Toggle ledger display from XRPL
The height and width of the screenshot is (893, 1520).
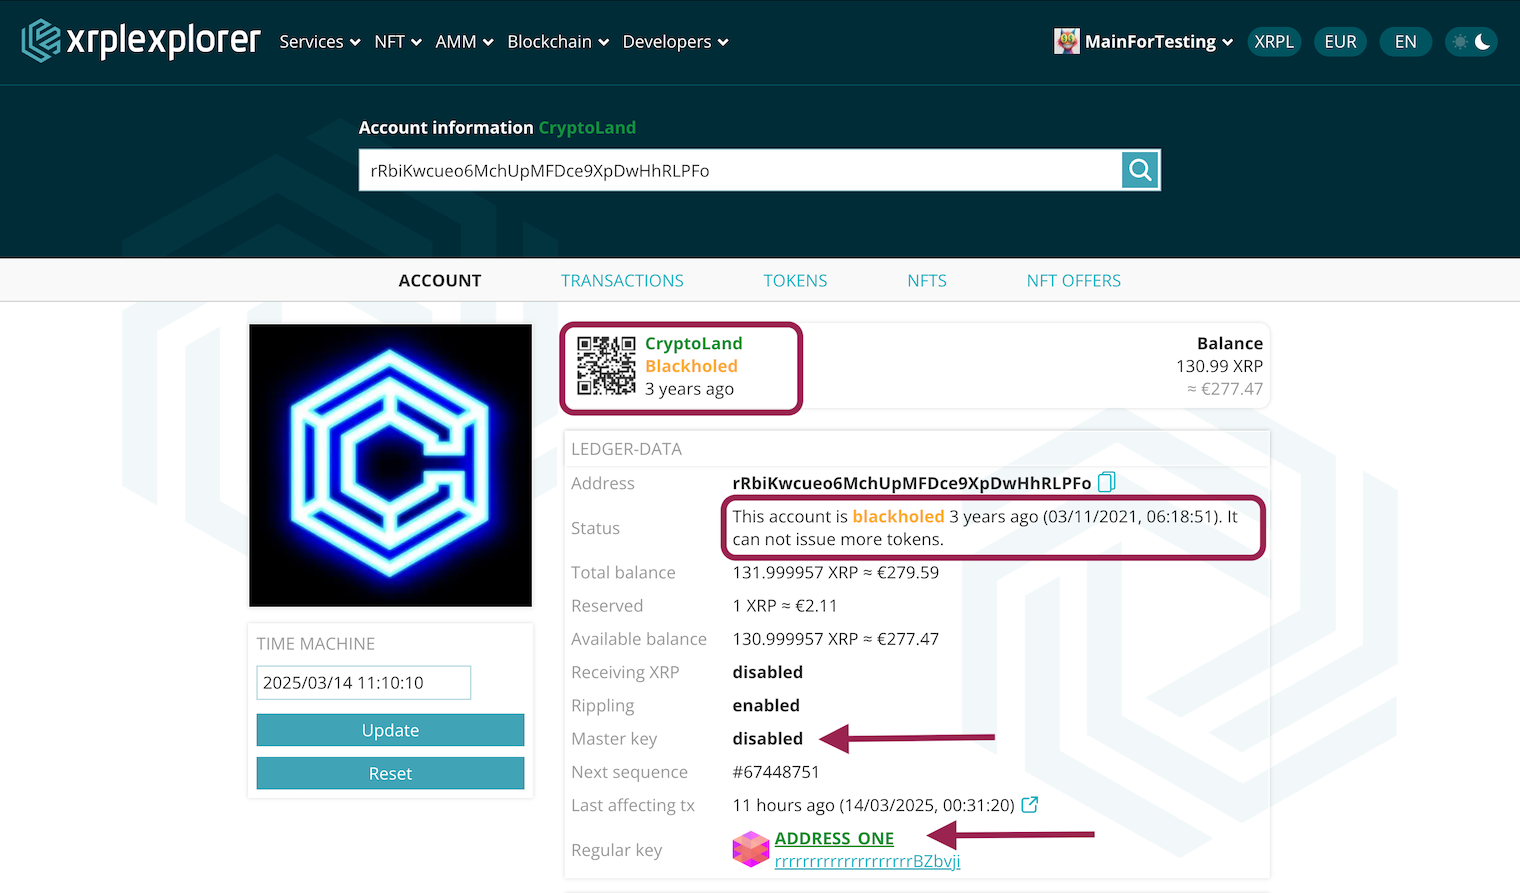point(1274,41)
